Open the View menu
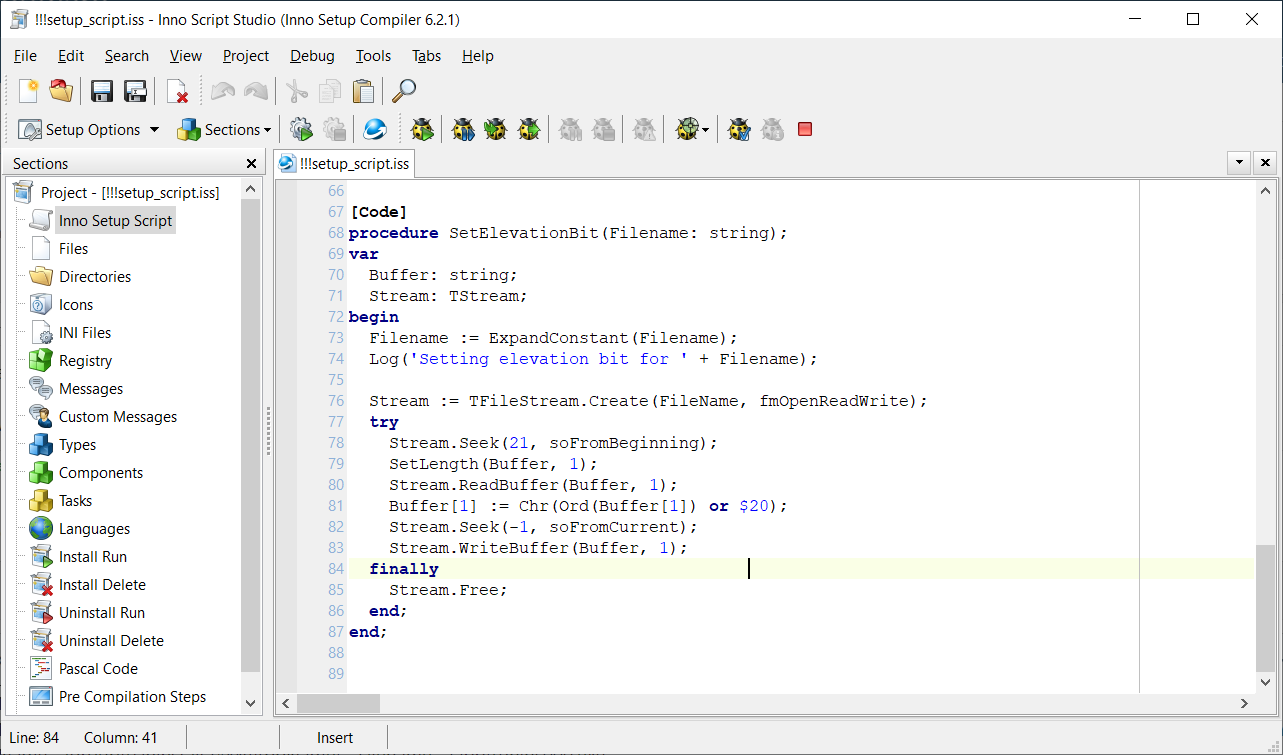The image size is (1283, 755). pos(186,56)
